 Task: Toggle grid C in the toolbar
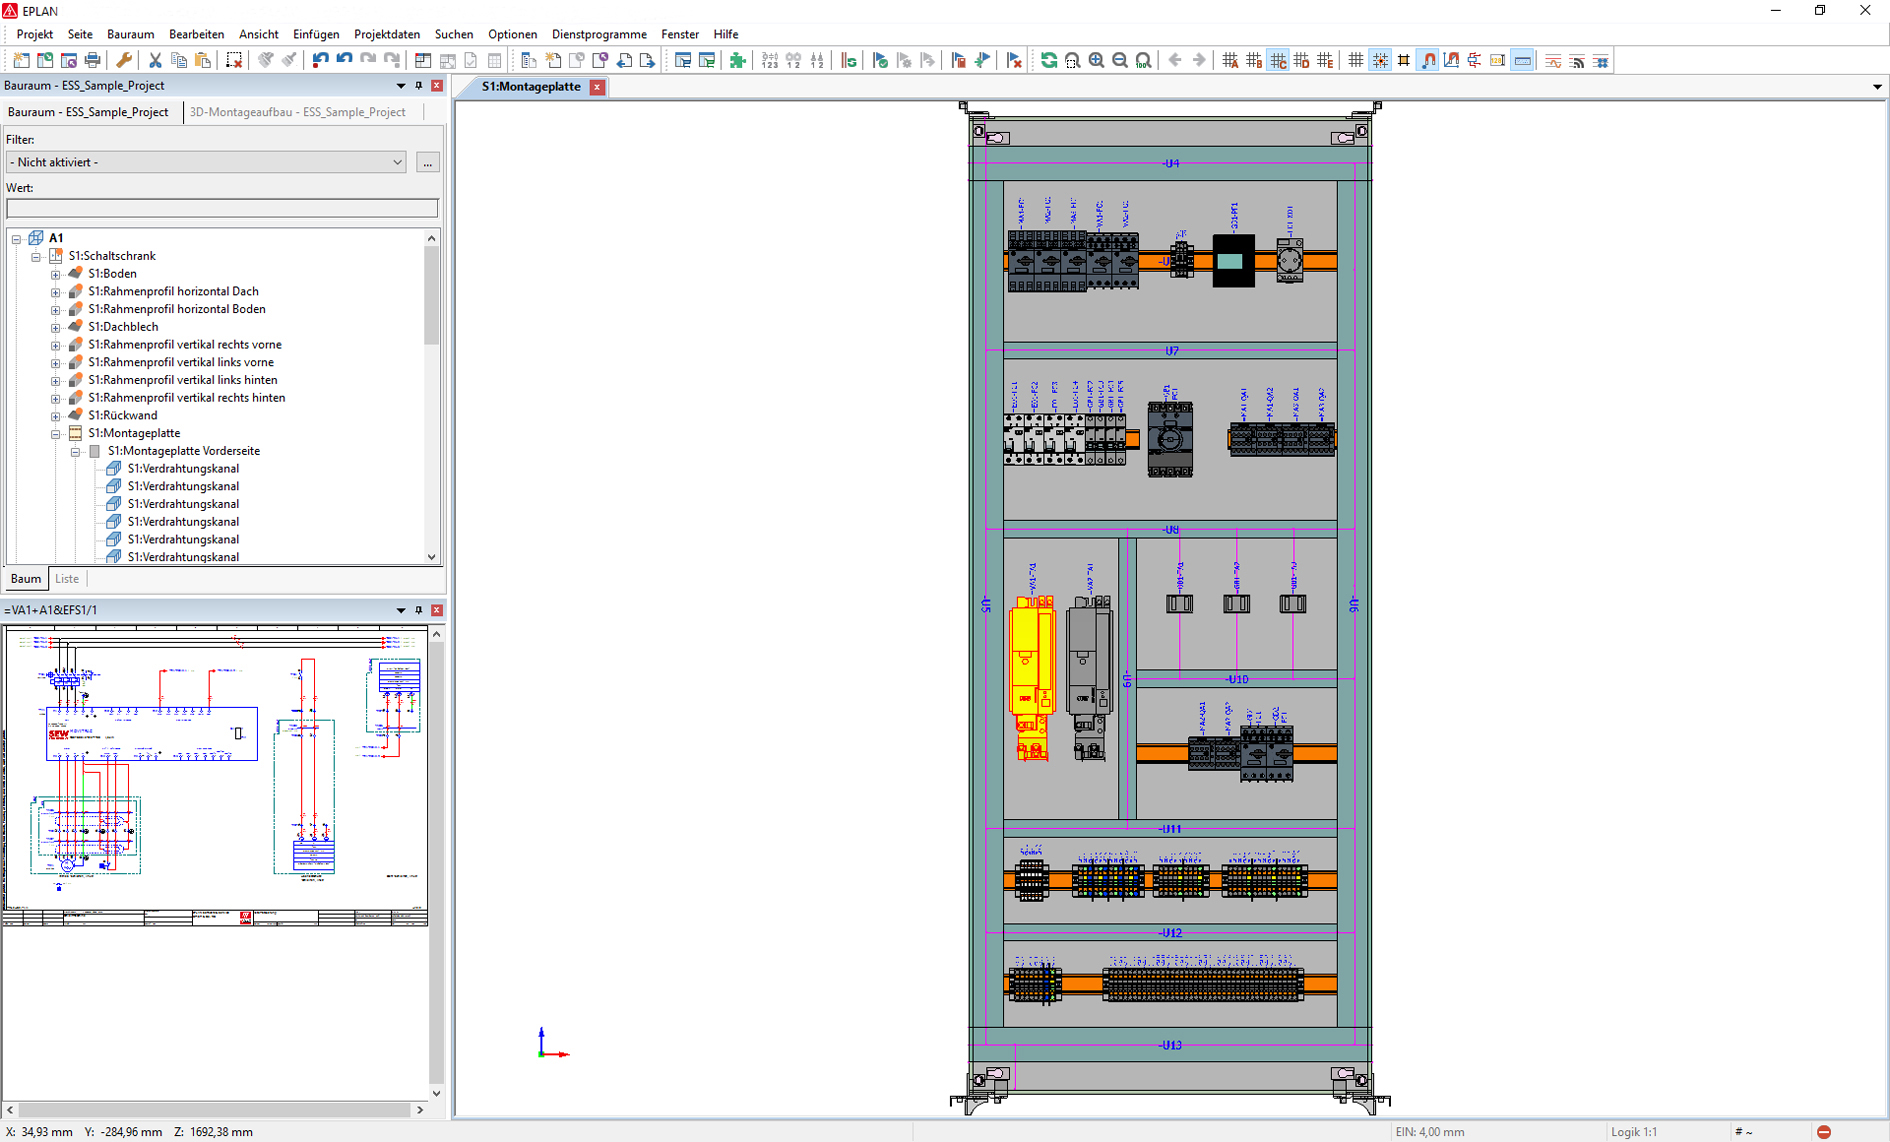(x=1278, y=61)
